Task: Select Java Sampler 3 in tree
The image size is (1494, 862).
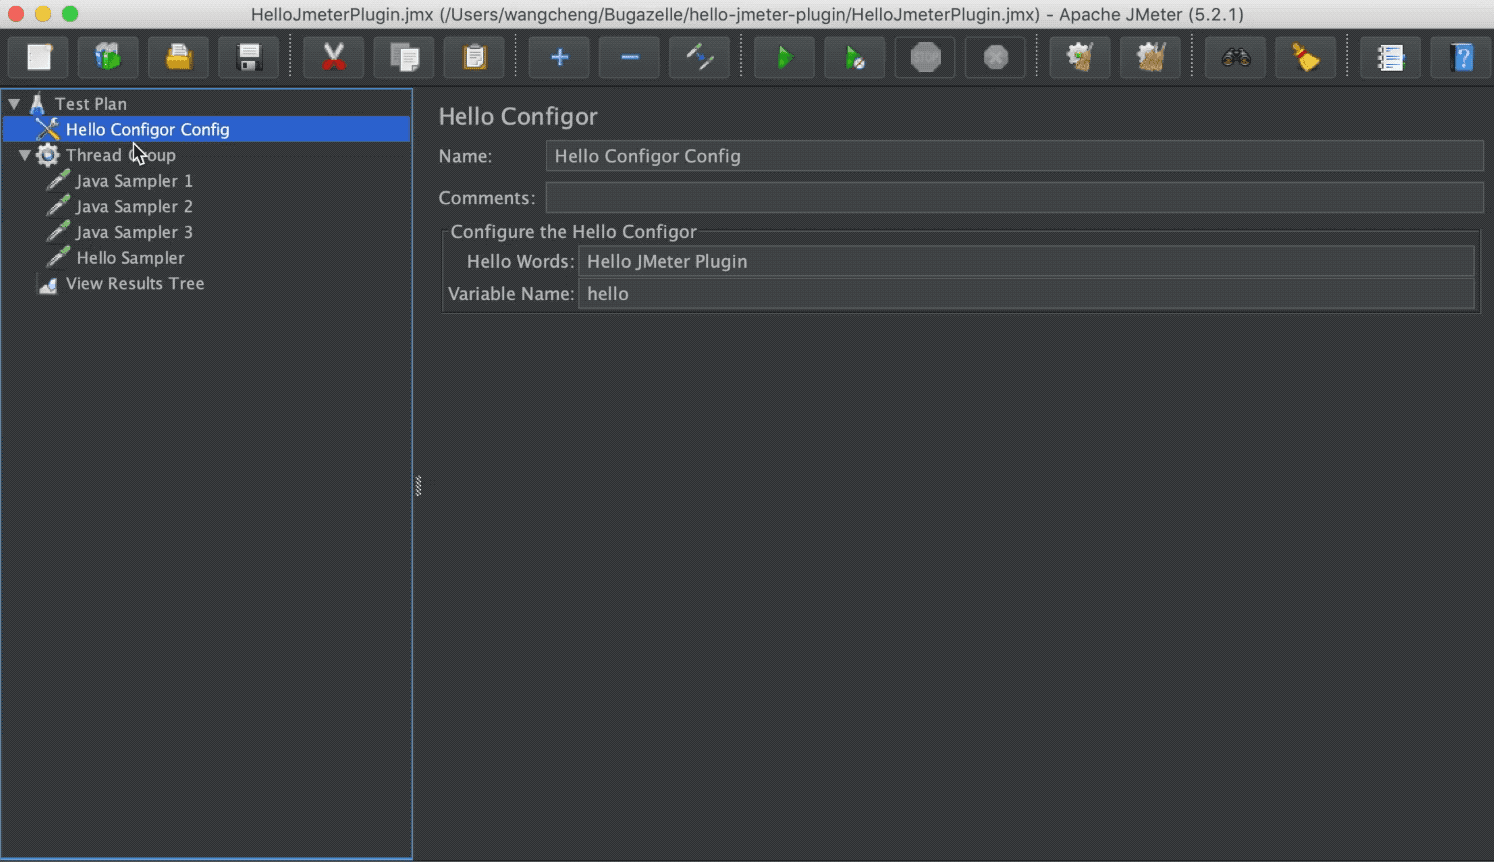Action: (134, 232)
